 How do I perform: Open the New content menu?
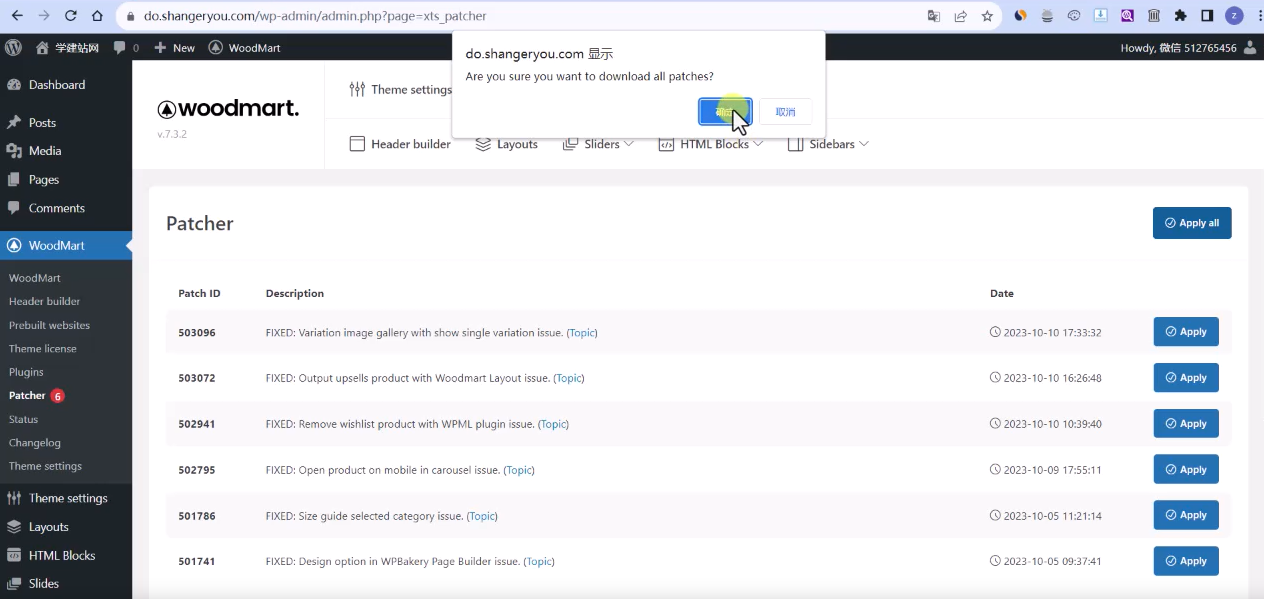[174, 47]
